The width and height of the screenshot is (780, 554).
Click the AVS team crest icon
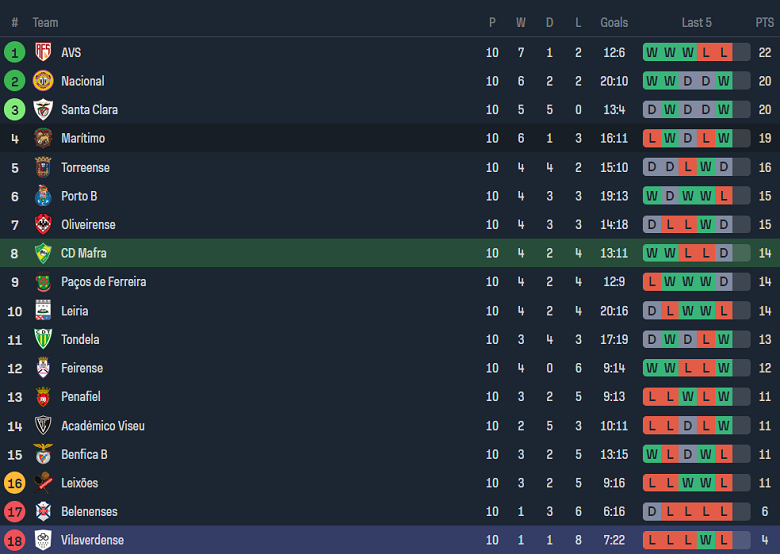coord(43,52)
